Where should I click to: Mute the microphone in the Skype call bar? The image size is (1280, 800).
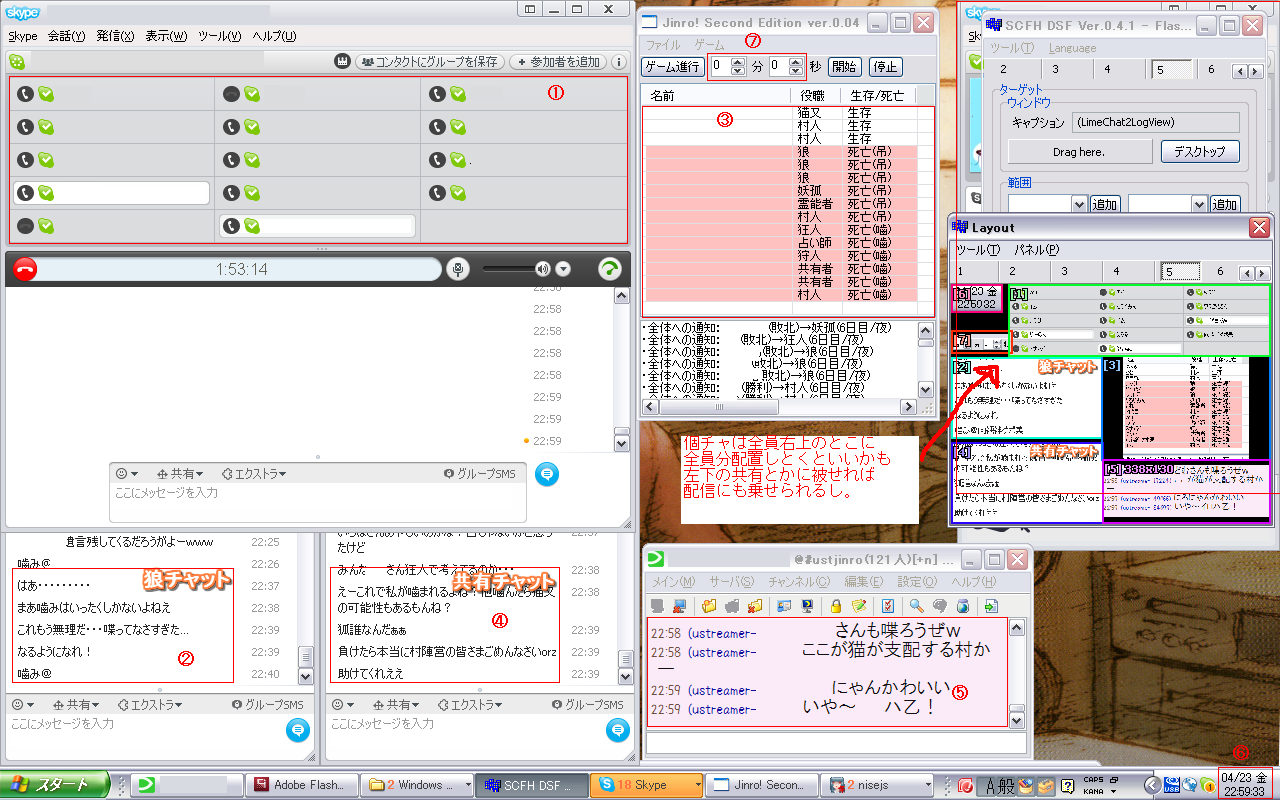pyautogui.click(x=458, y=269)
